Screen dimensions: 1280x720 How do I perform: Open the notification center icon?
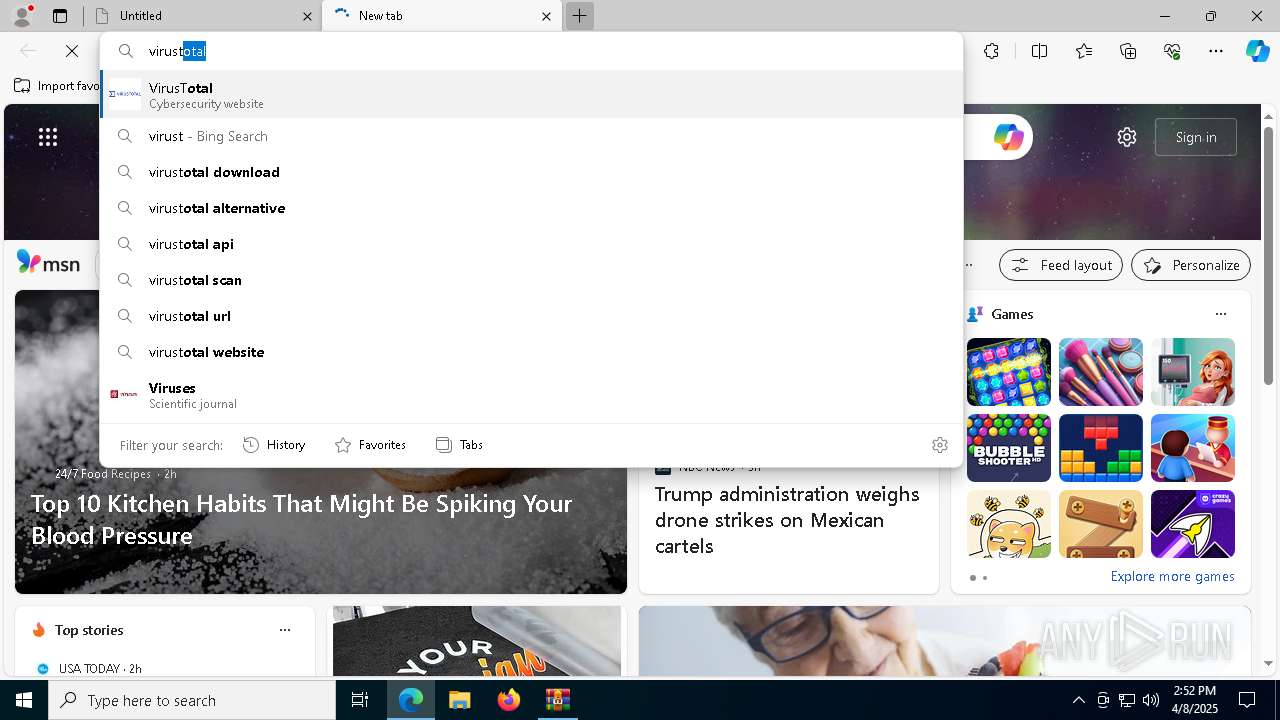1247,700
